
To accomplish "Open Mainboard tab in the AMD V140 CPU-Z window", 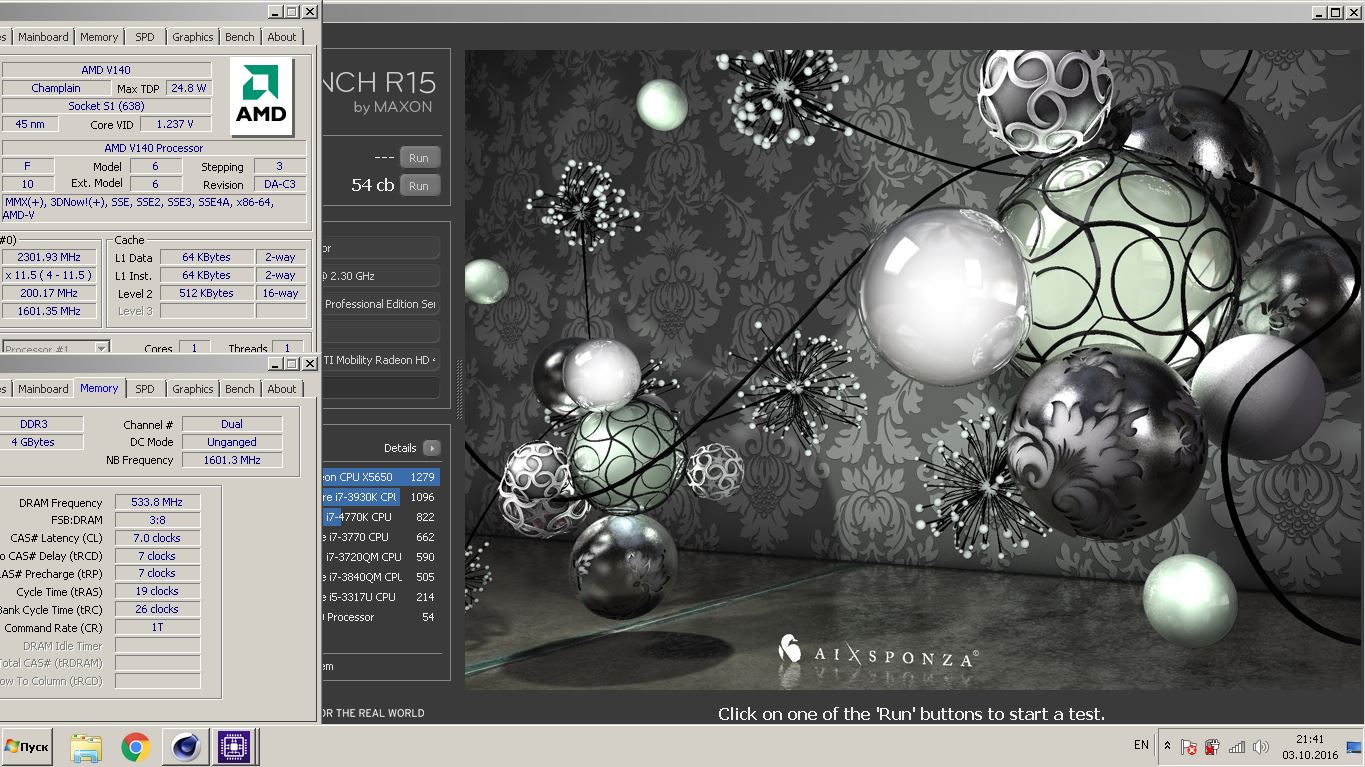I will (x=43, y=37).
